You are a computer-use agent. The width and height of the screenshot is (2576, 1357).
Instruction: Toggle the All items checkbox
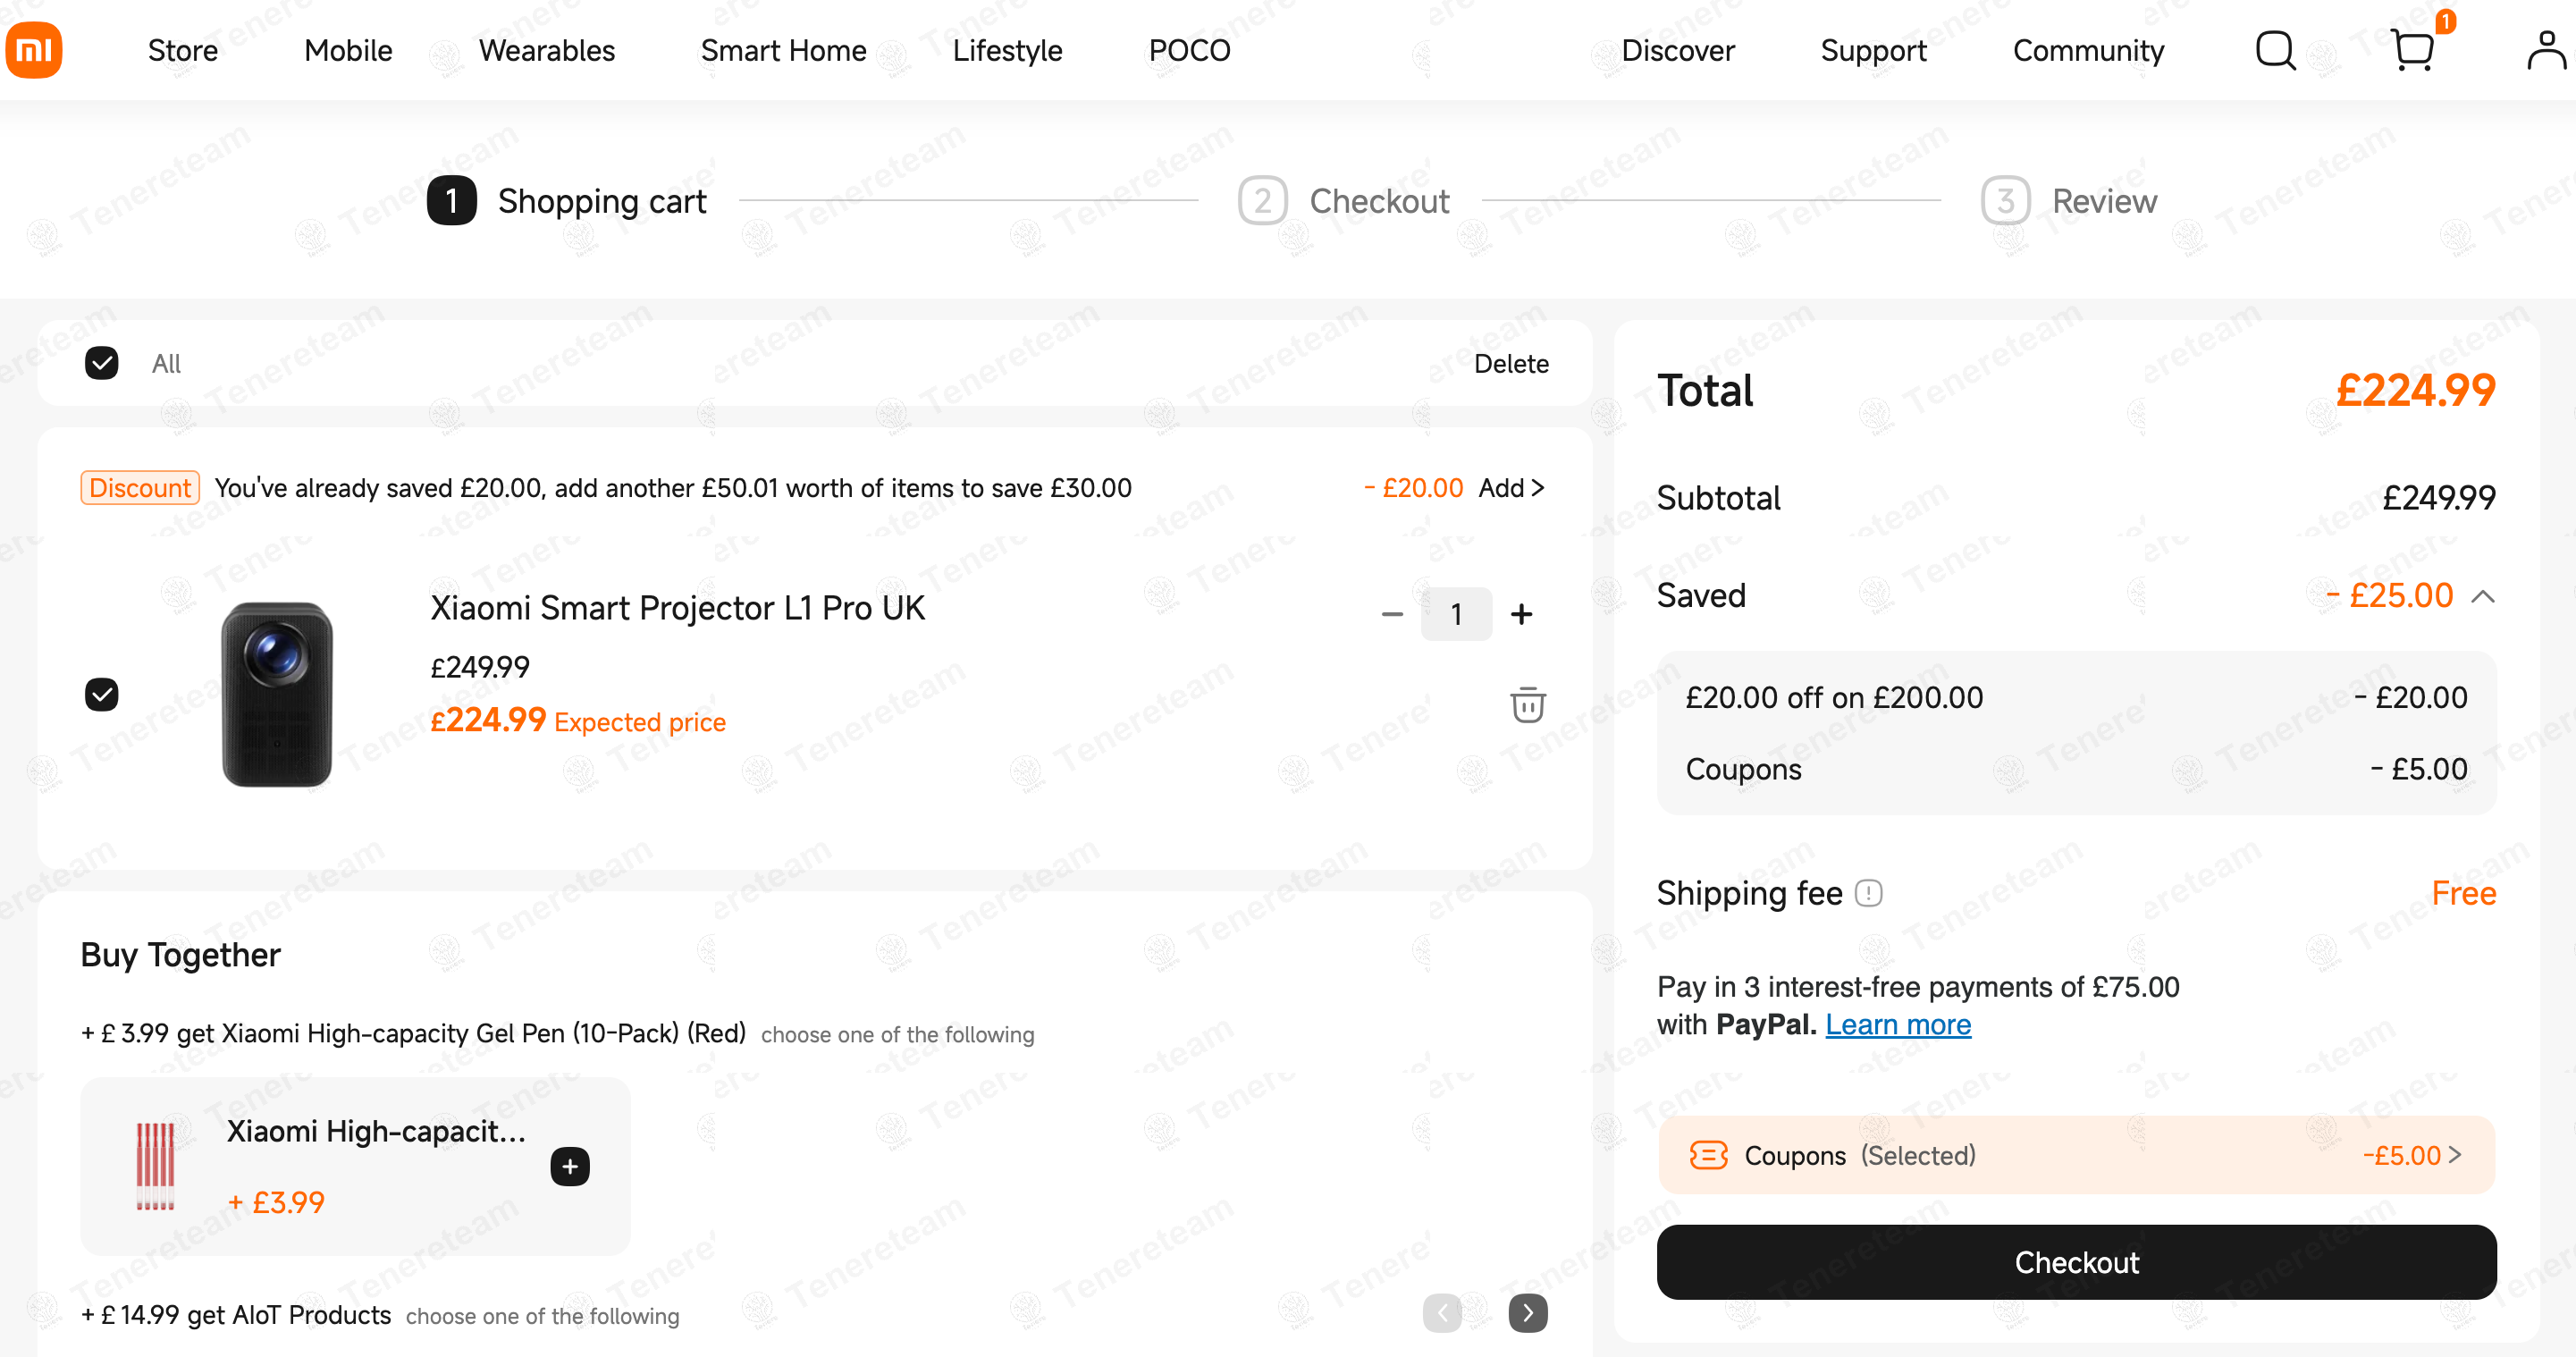pos(102,363)
